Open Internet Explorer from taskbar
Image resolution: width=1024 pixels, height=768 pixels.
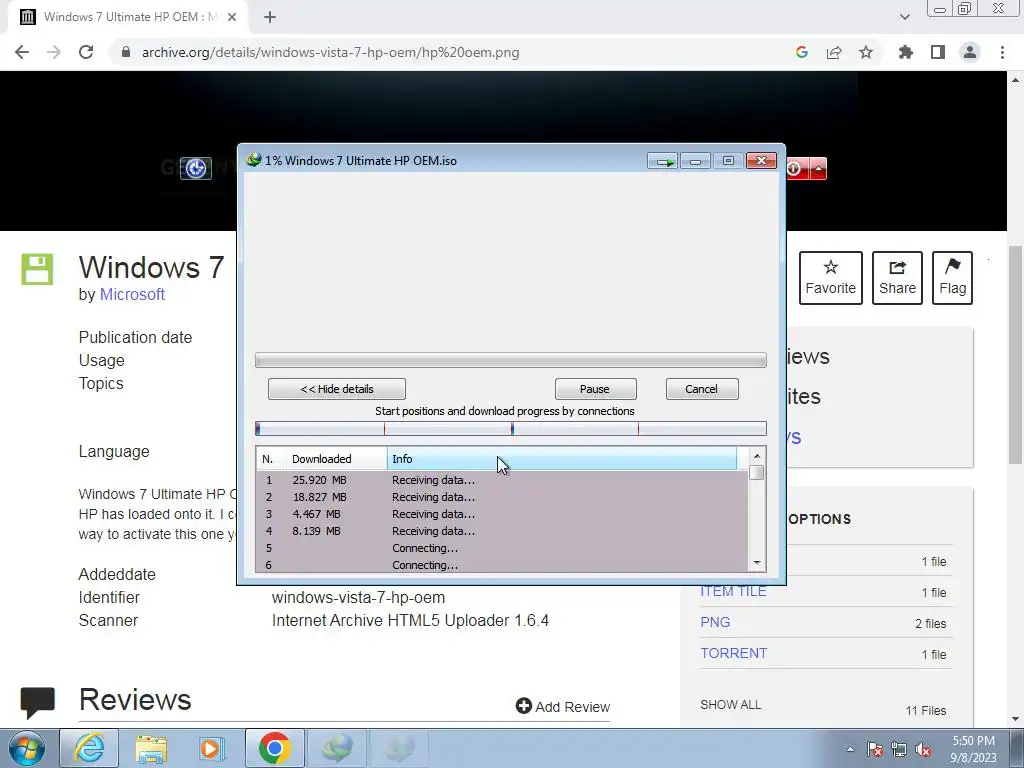[x=89, y=748]
